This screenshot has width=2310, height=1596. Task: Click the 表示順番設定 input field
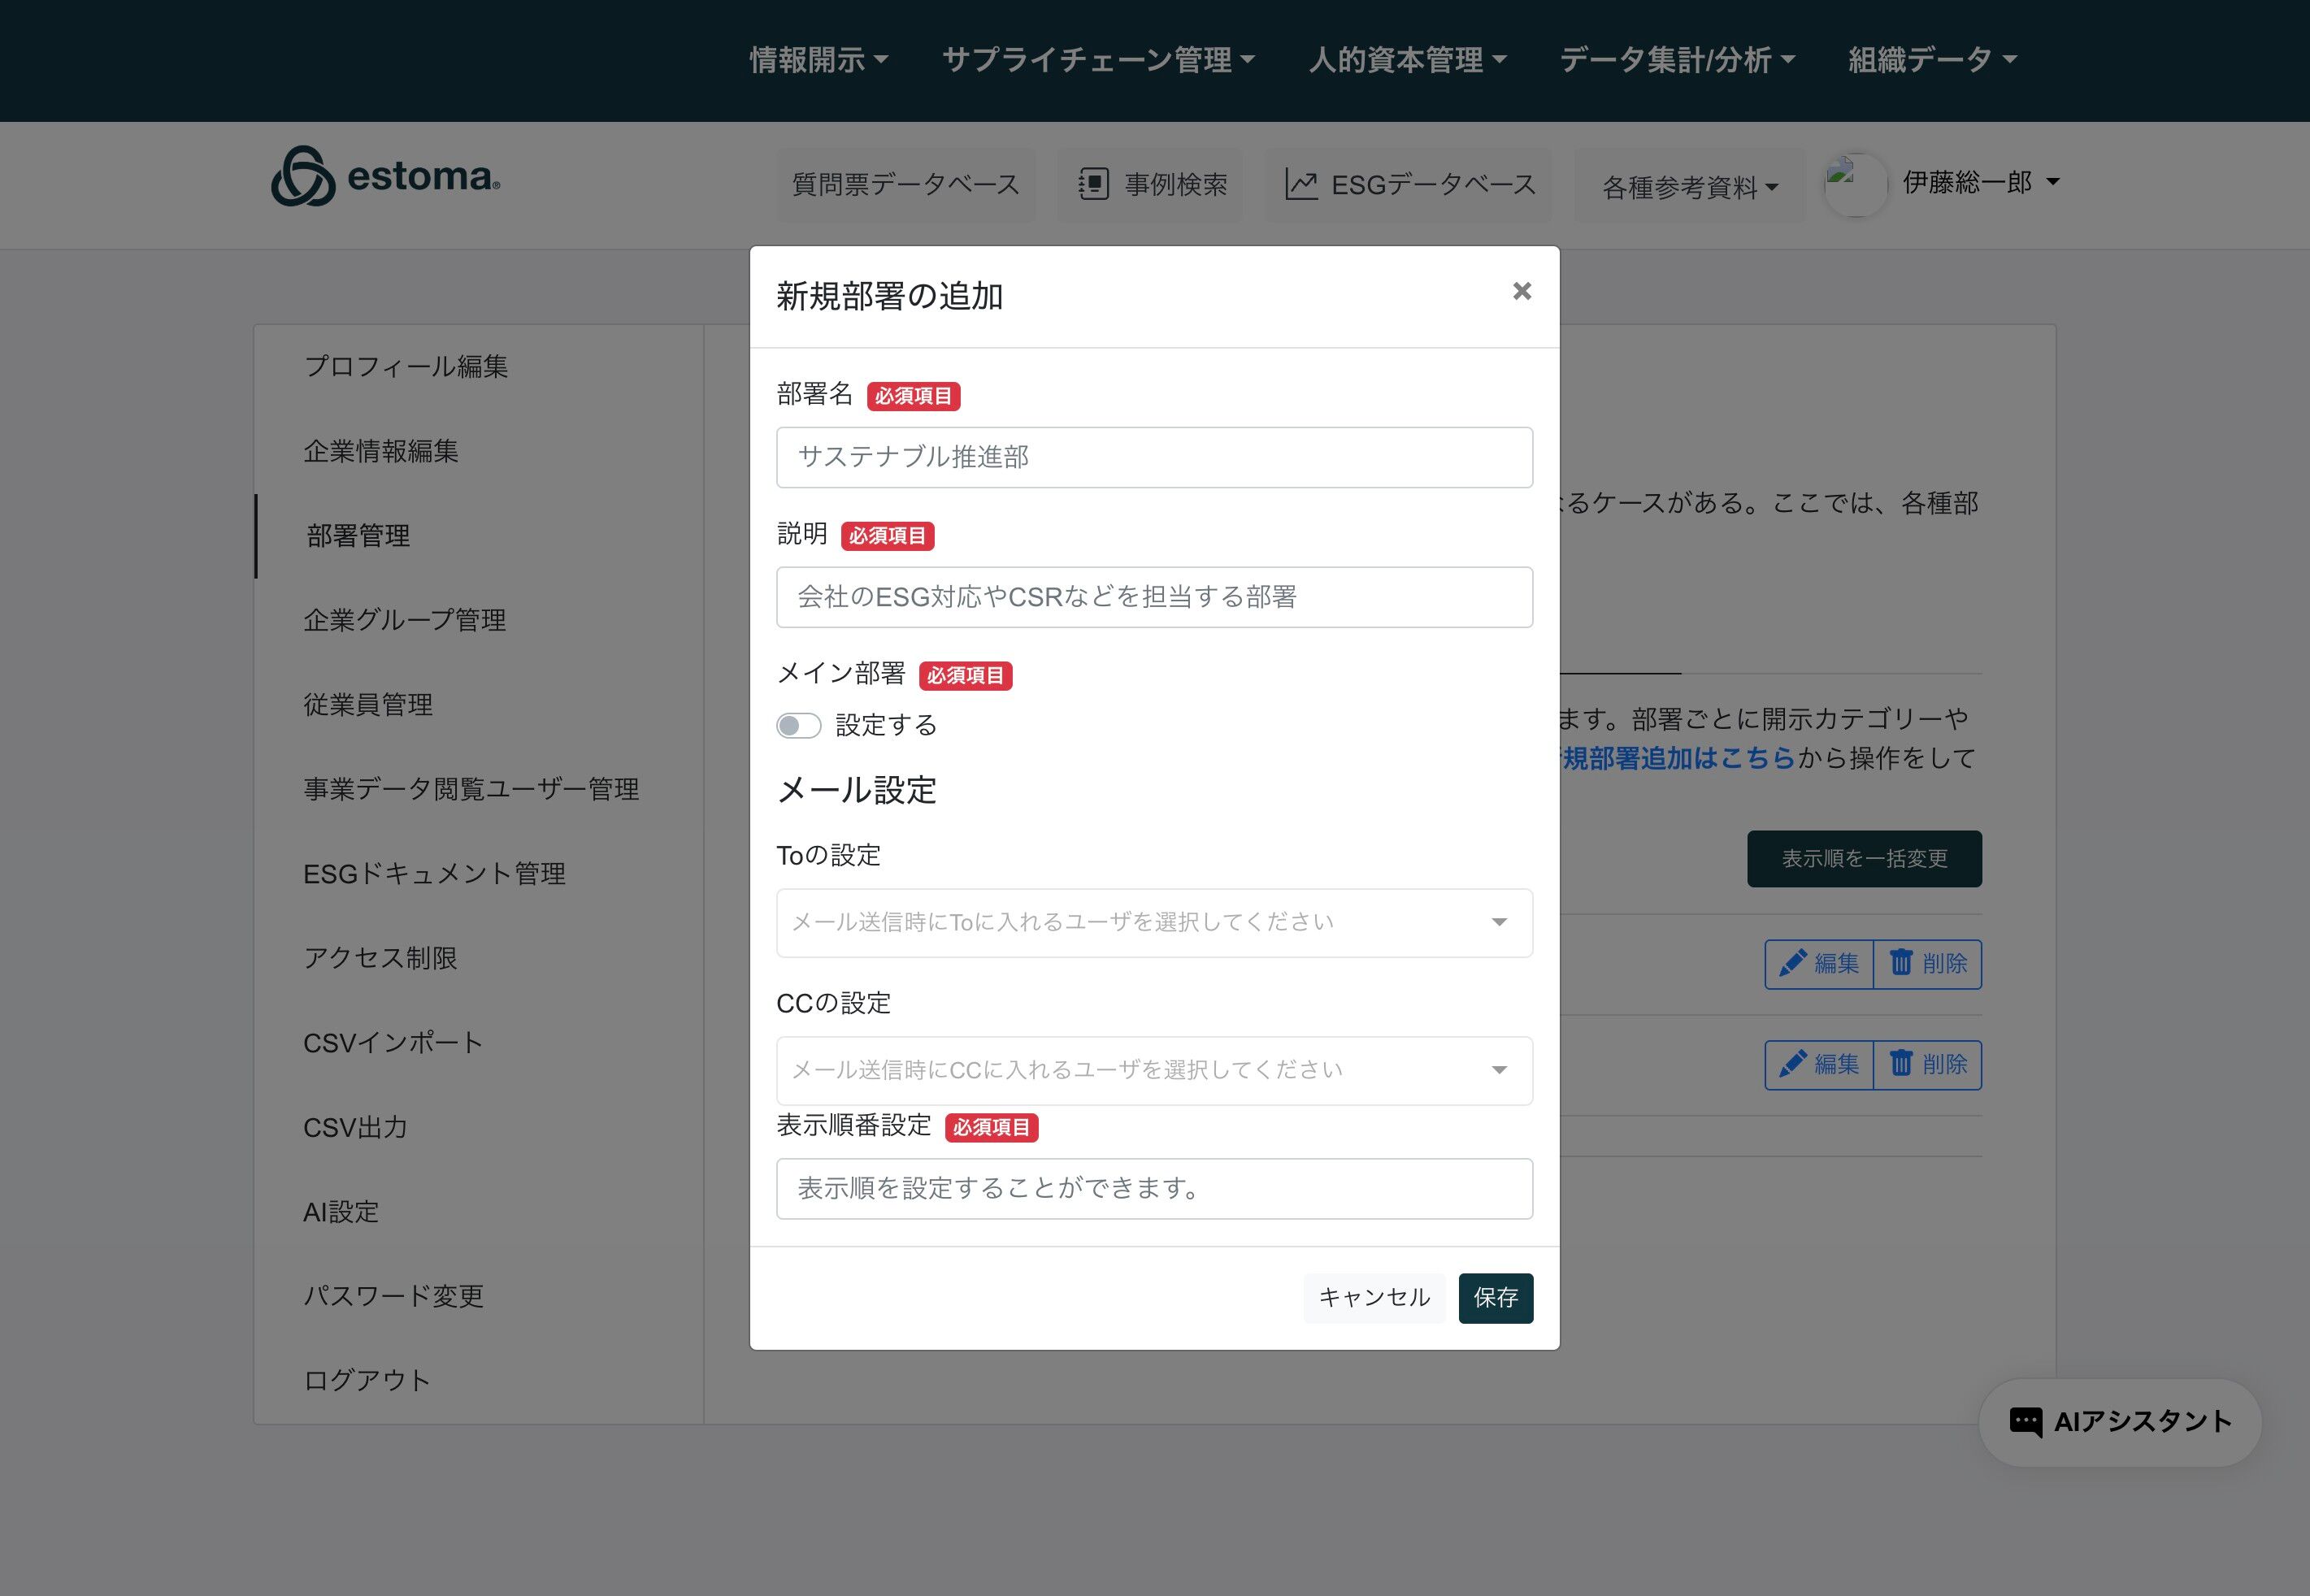(x=1154, y=1188)
